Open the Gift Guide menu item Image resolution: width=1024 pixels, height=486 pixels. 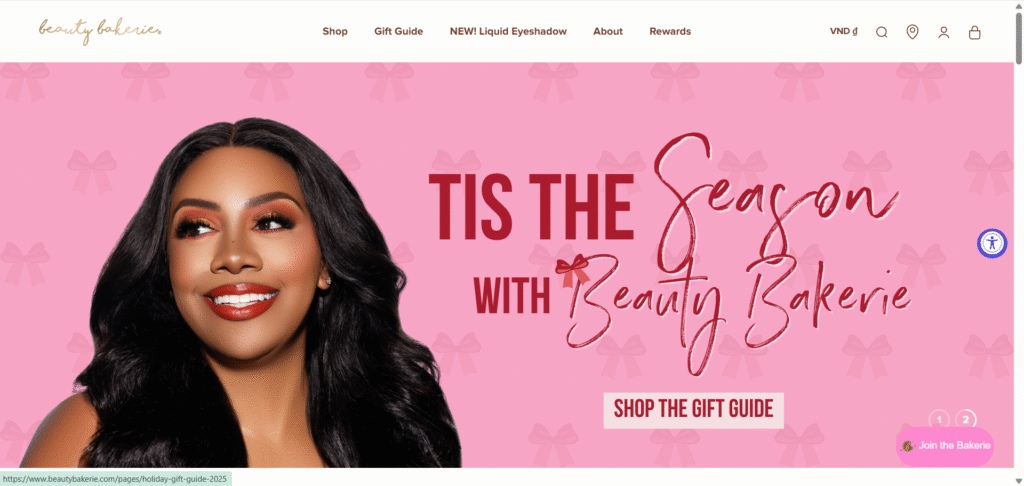[398, 31]
